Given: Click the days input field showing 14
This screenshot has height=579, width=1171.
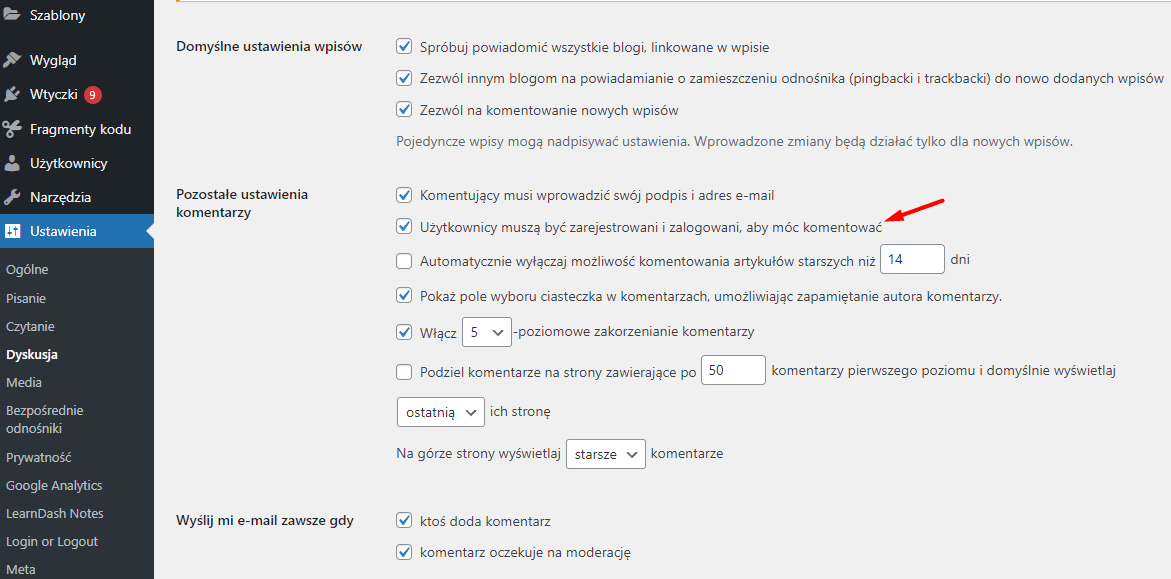Looking at the screenshot, I should click(913, 260).
